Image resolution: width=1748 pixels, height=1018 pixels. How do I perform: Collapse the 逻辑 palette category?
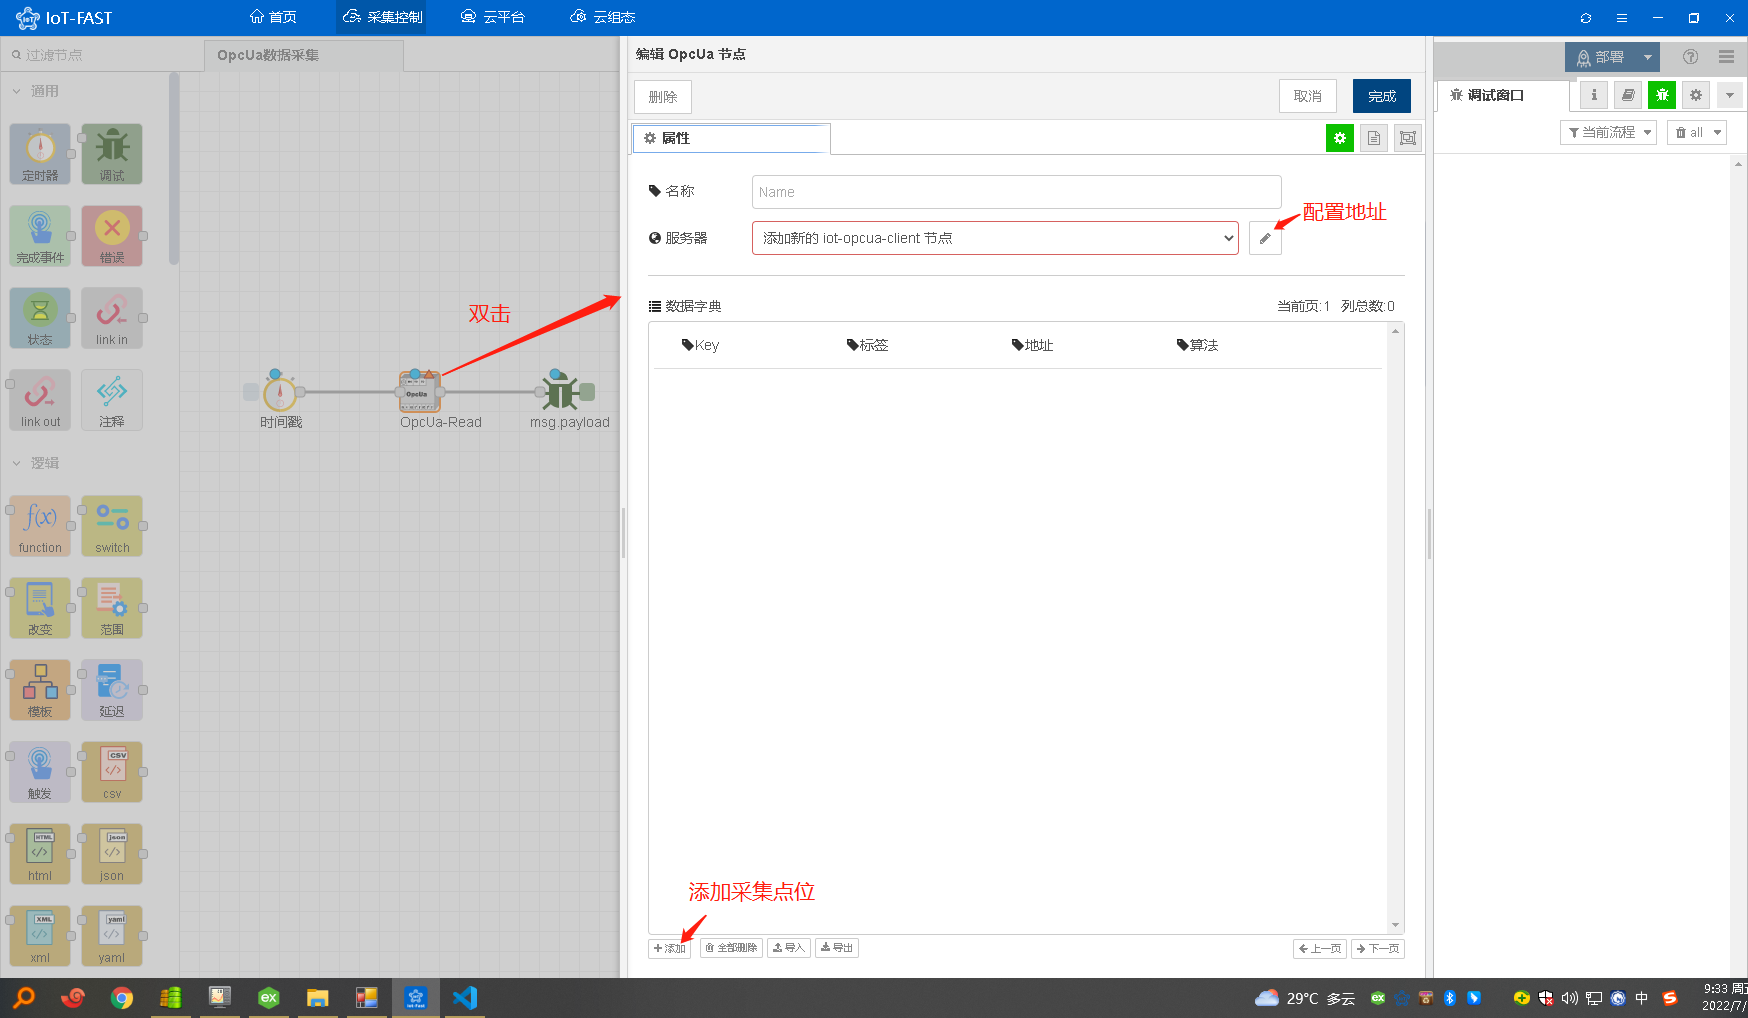tap(36, 463)
